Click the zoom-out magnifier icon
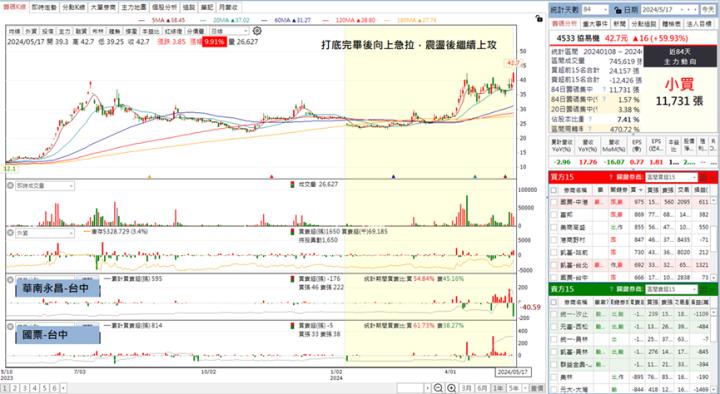The image size is (720, 394). click(x=438, y=388)
